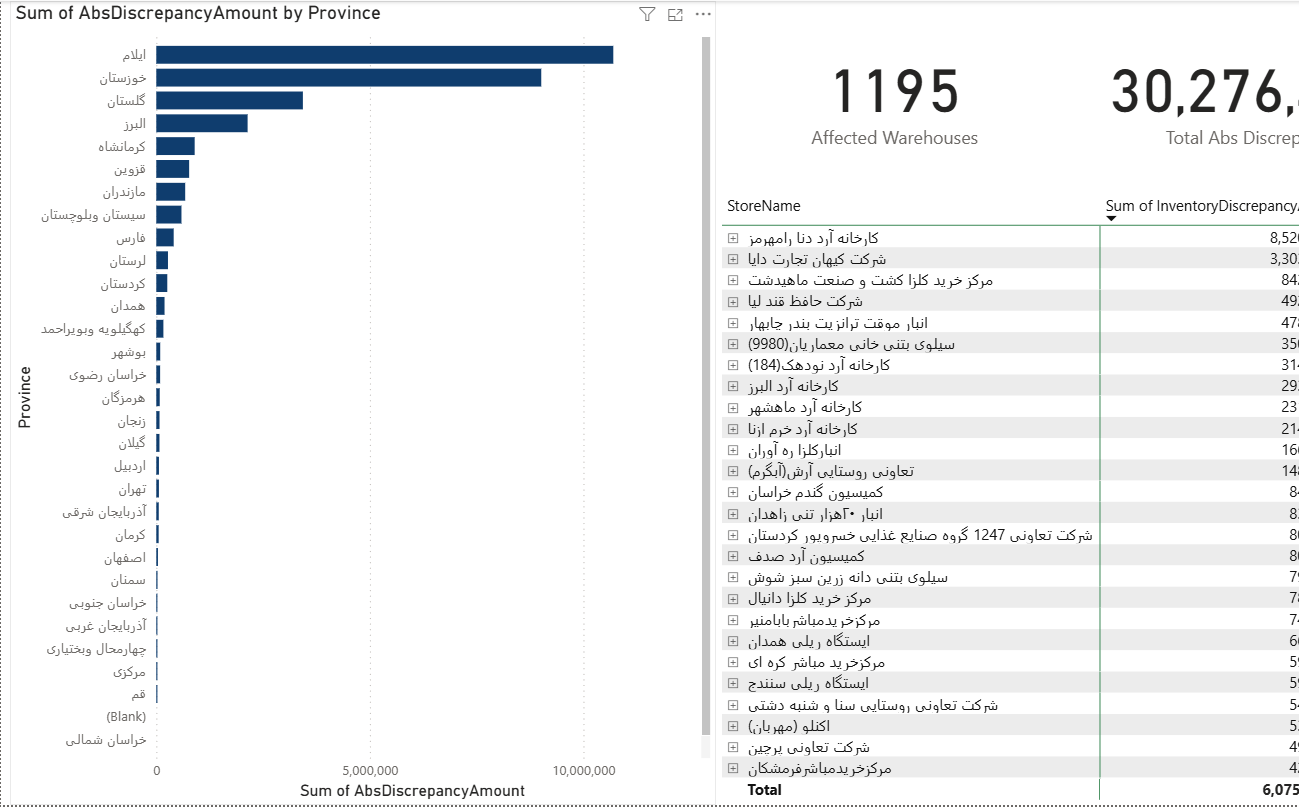Select the 1195 Affected Warehouses card
This screenshot has height=812, width=1299.
(894, 105)
